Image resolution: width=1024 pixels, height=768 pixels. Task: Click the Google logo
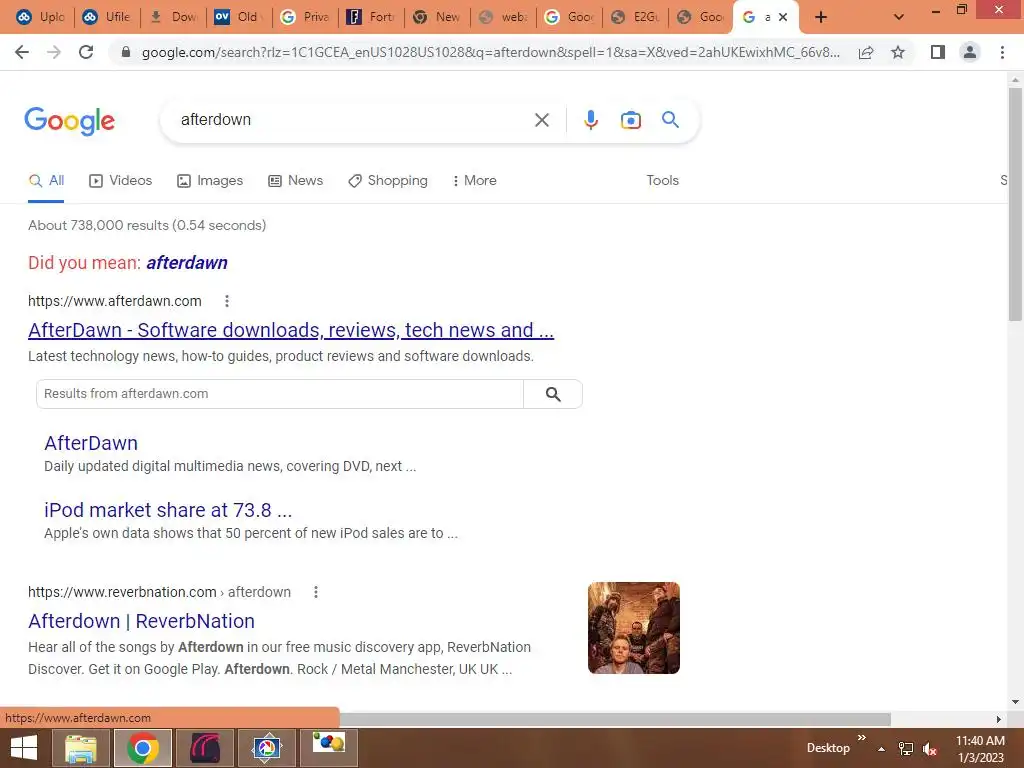(70, 121)
